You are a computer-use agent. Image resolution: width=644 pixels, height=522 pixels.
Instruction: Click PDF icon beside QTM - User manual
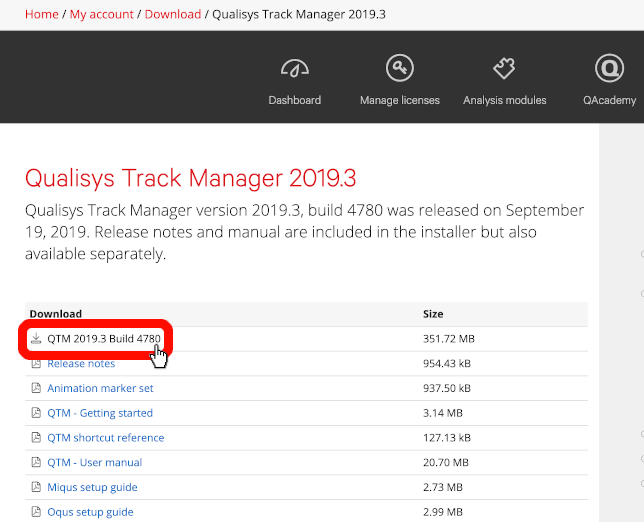click(x=36, y=462)
